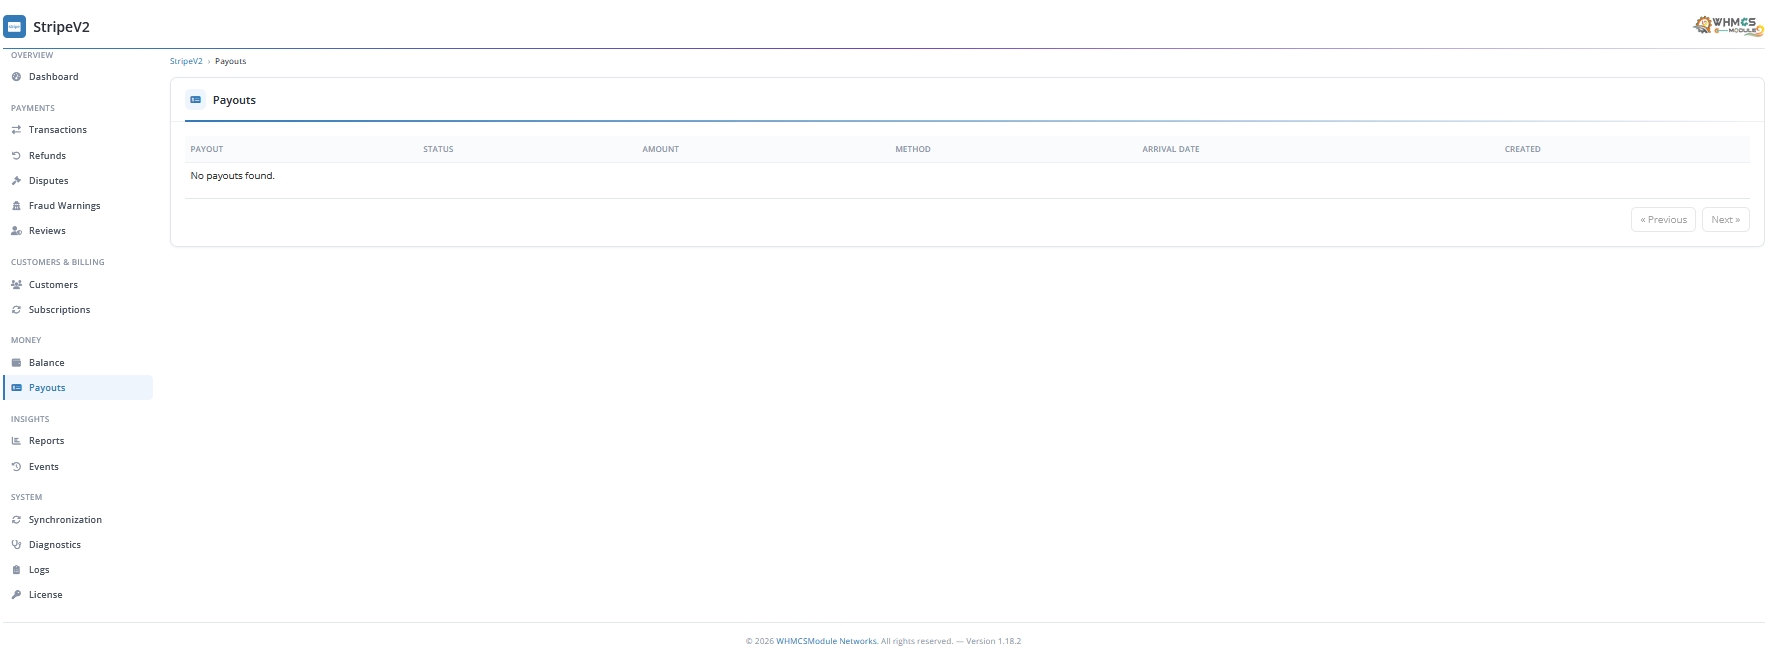Select Fraud Warnings in sidebar
The height and width of the screenshot is (654, 1765).
(x=78, y=206)
